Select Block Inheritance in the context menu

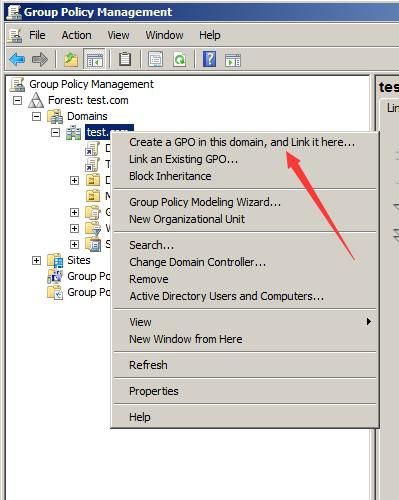(245, 176)
